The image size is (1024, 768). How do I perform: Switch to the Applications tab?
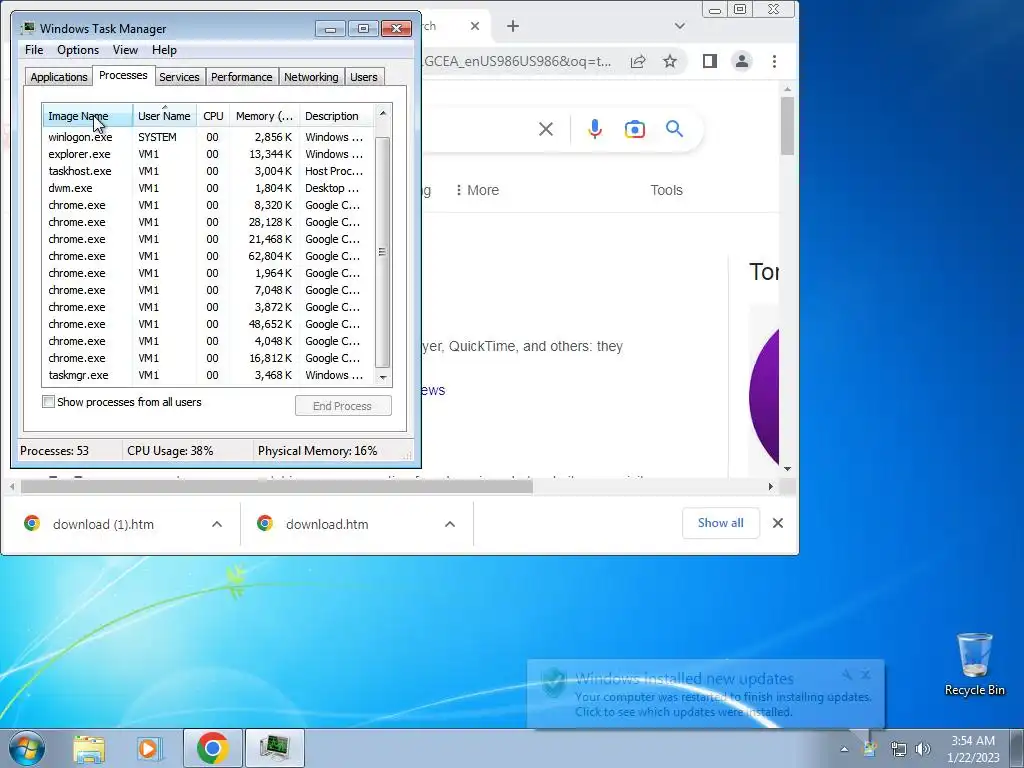pyautogui.click(x=59, y=77)
